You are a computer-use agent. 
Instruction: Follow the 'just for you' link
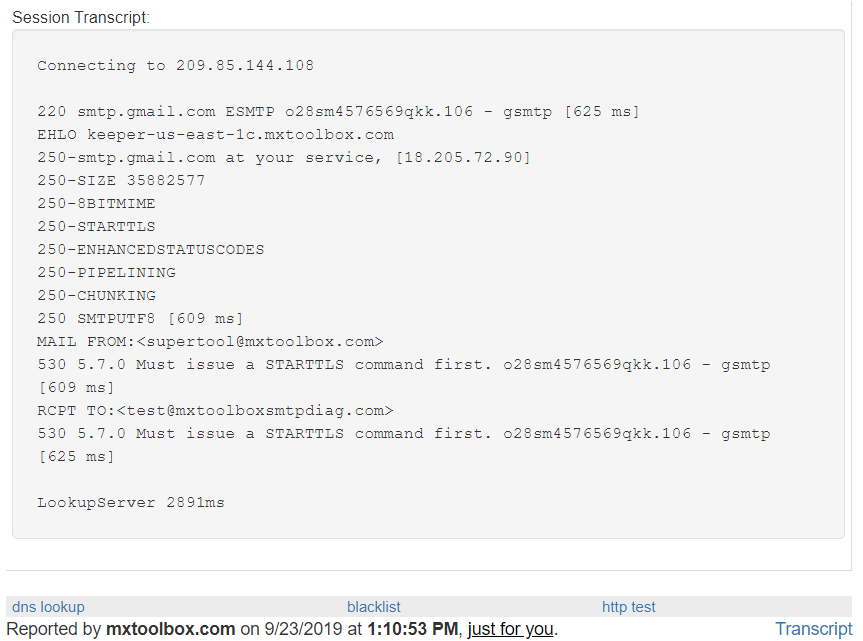coord(510,629)
